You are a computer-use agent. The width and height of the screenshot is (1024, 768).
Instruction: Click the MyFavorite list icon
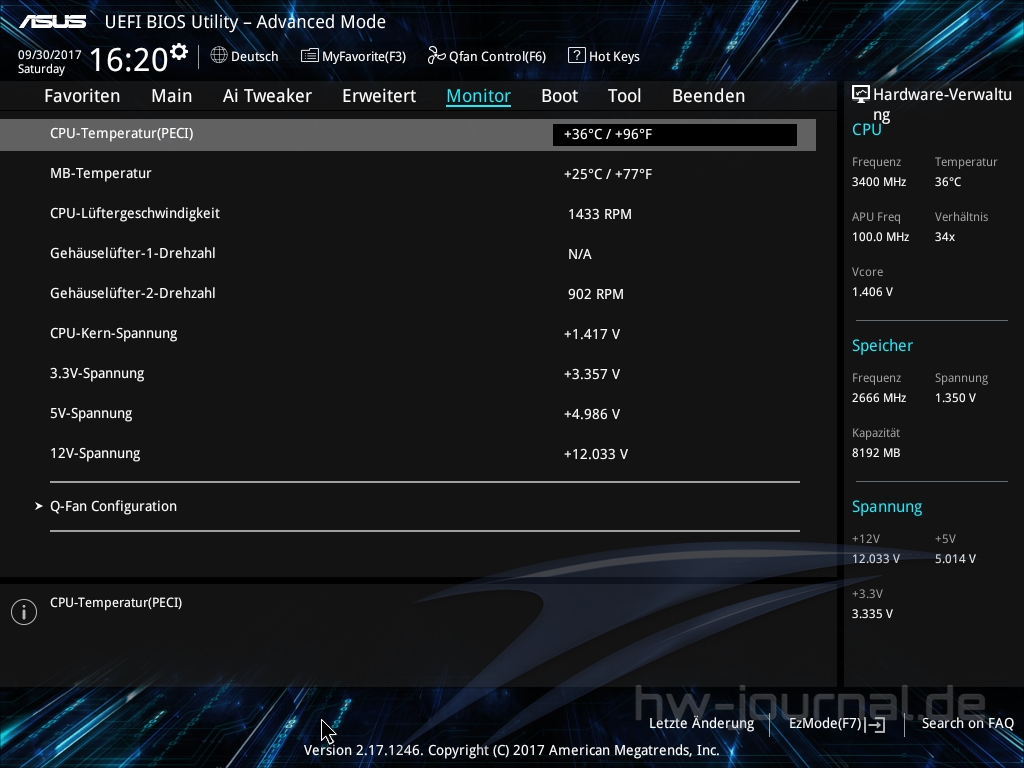point(310,56)
